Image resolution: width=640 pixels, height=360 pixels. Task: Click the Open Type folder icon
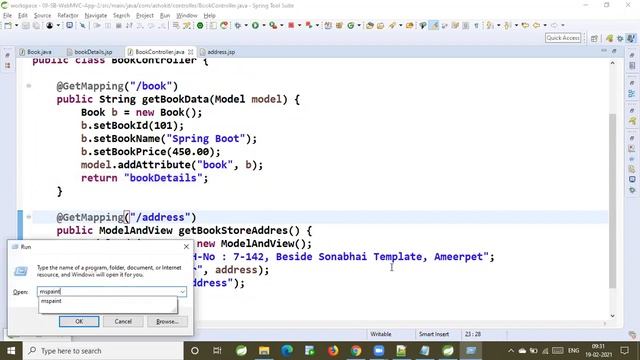(x=370, y=25)
